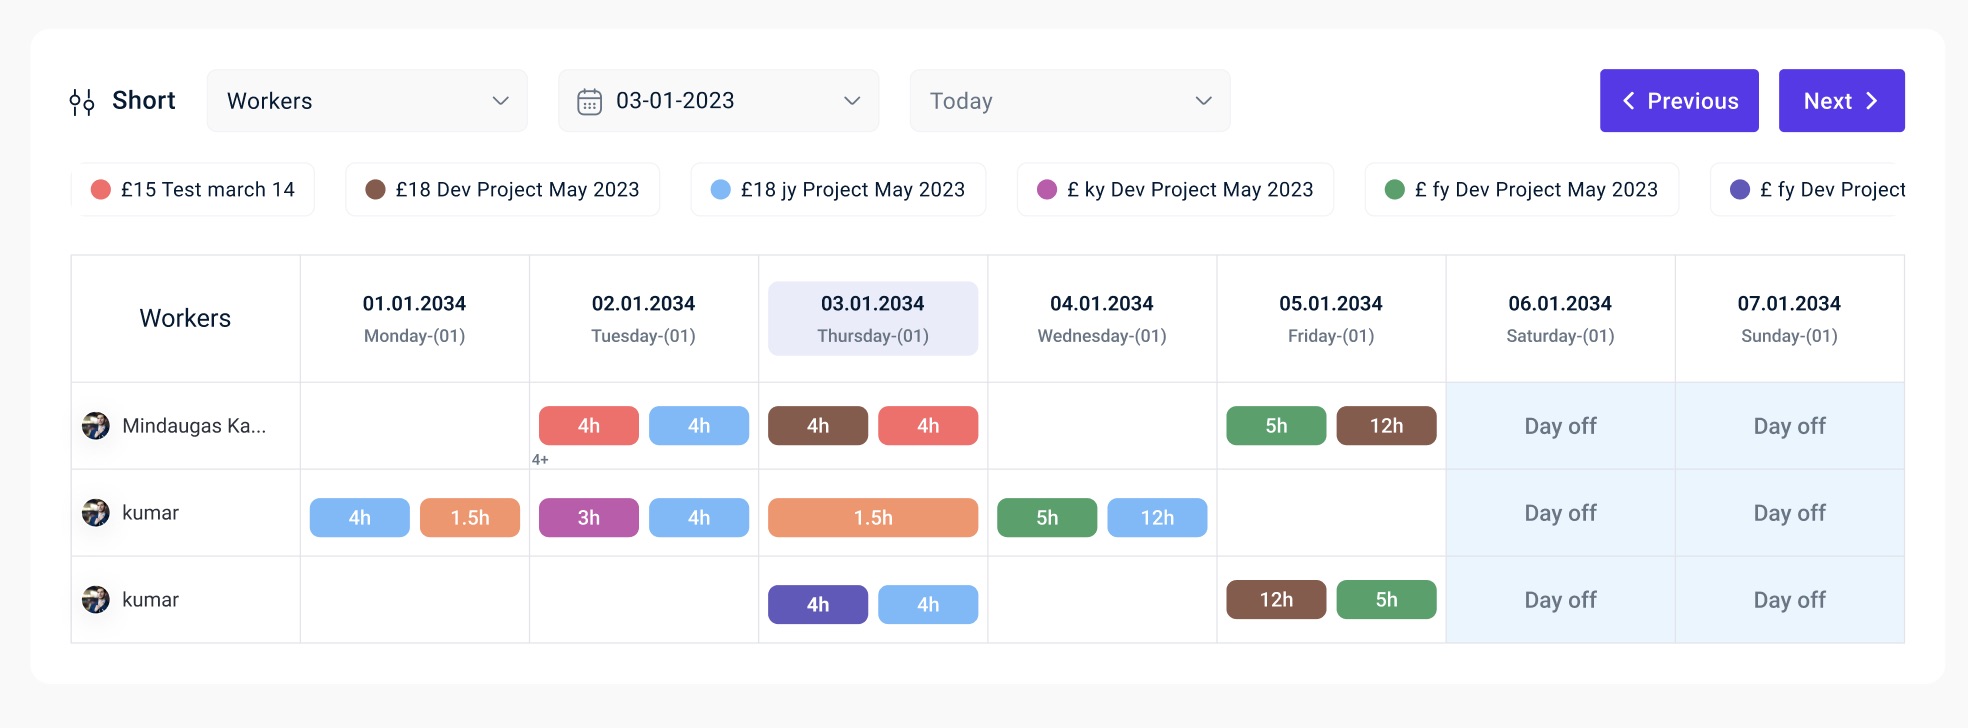Select the highlighted 03.01.2034 Thursday column header
1968x728 pixels.
tap(873, 318)
